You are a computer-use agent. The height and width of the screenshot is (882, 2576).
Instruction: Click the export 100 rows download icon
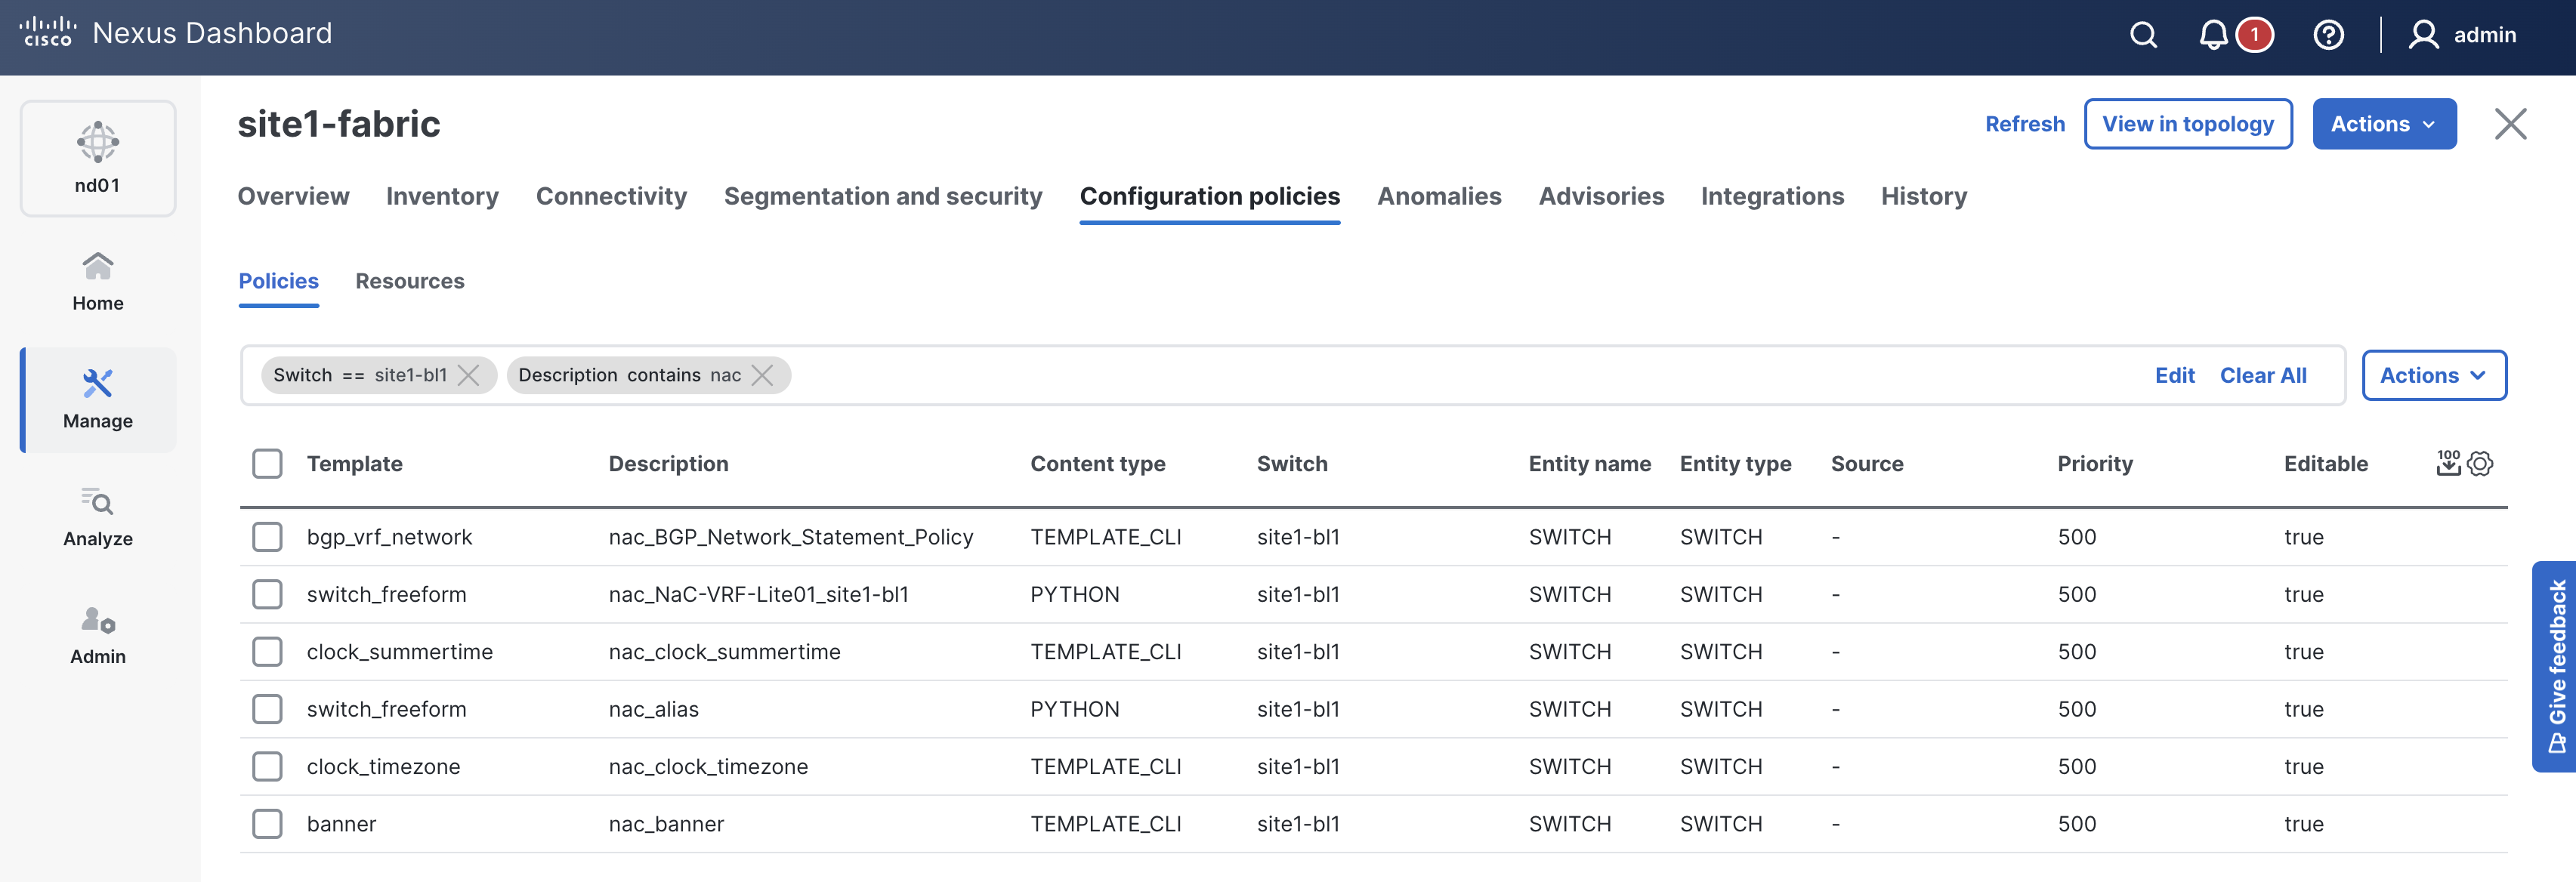[2448, 463]
